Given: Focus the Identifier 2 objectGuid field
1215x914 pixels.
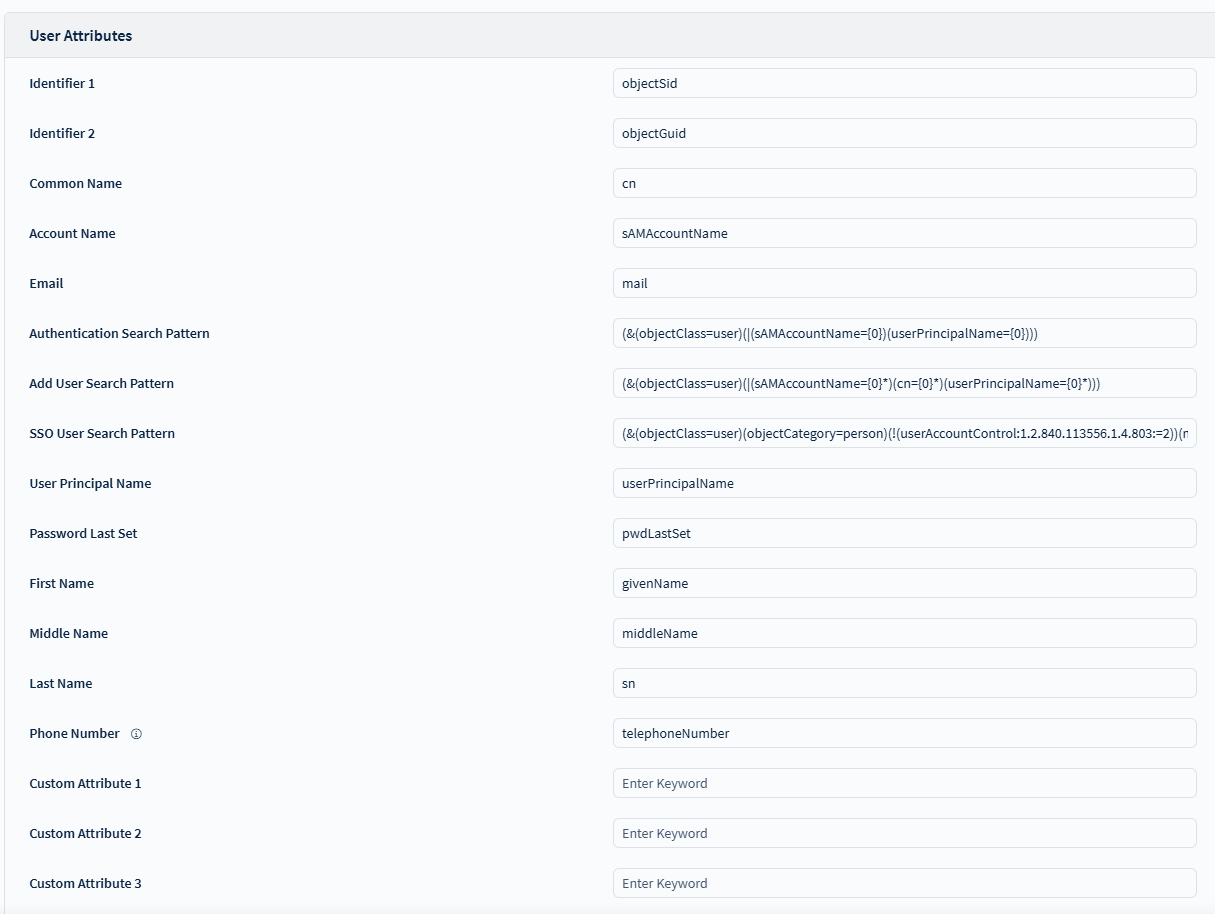Looking at the screenshot, I should pyautogui.click(x=904, y=133).
